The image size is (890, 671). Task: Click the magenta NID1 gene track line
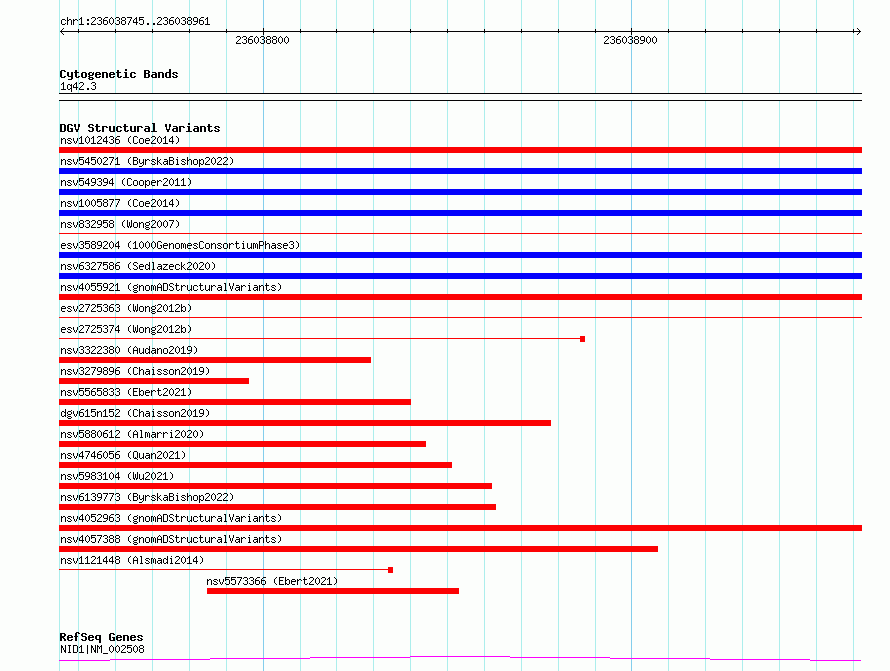click(x=460, y=659)
